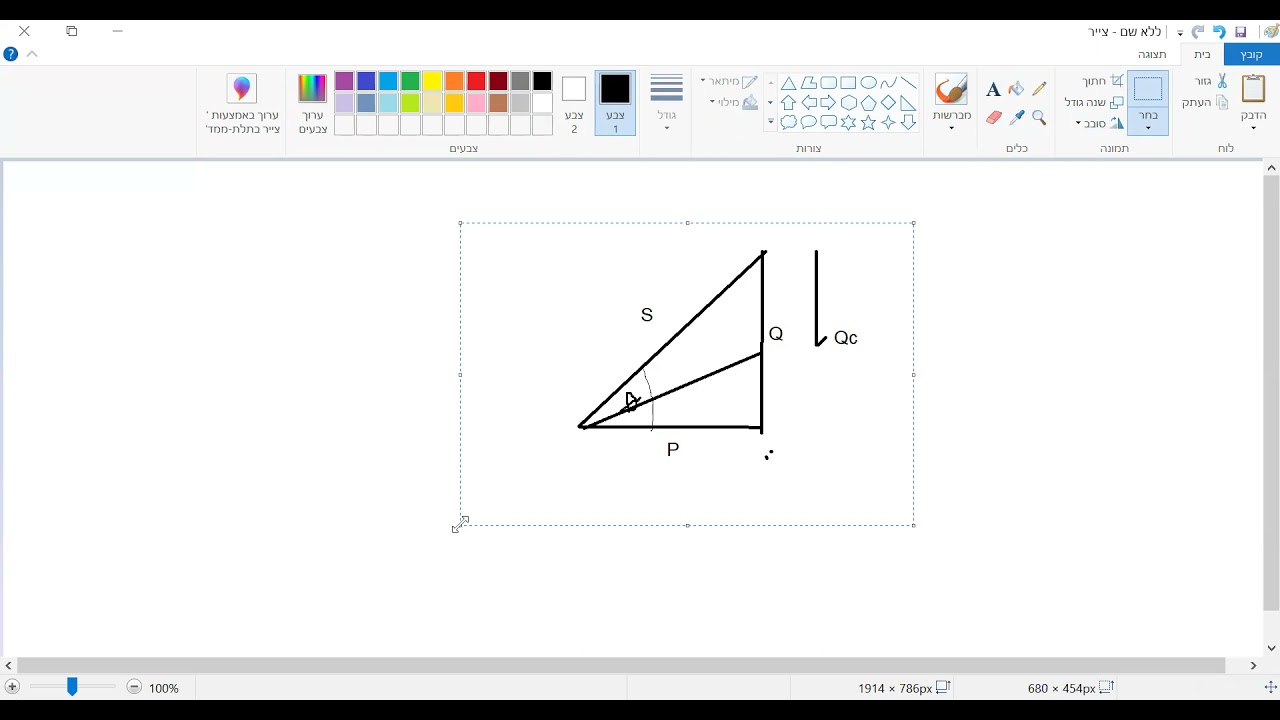
Task: Pick the purple color swatch
Action: click(344, 81)
